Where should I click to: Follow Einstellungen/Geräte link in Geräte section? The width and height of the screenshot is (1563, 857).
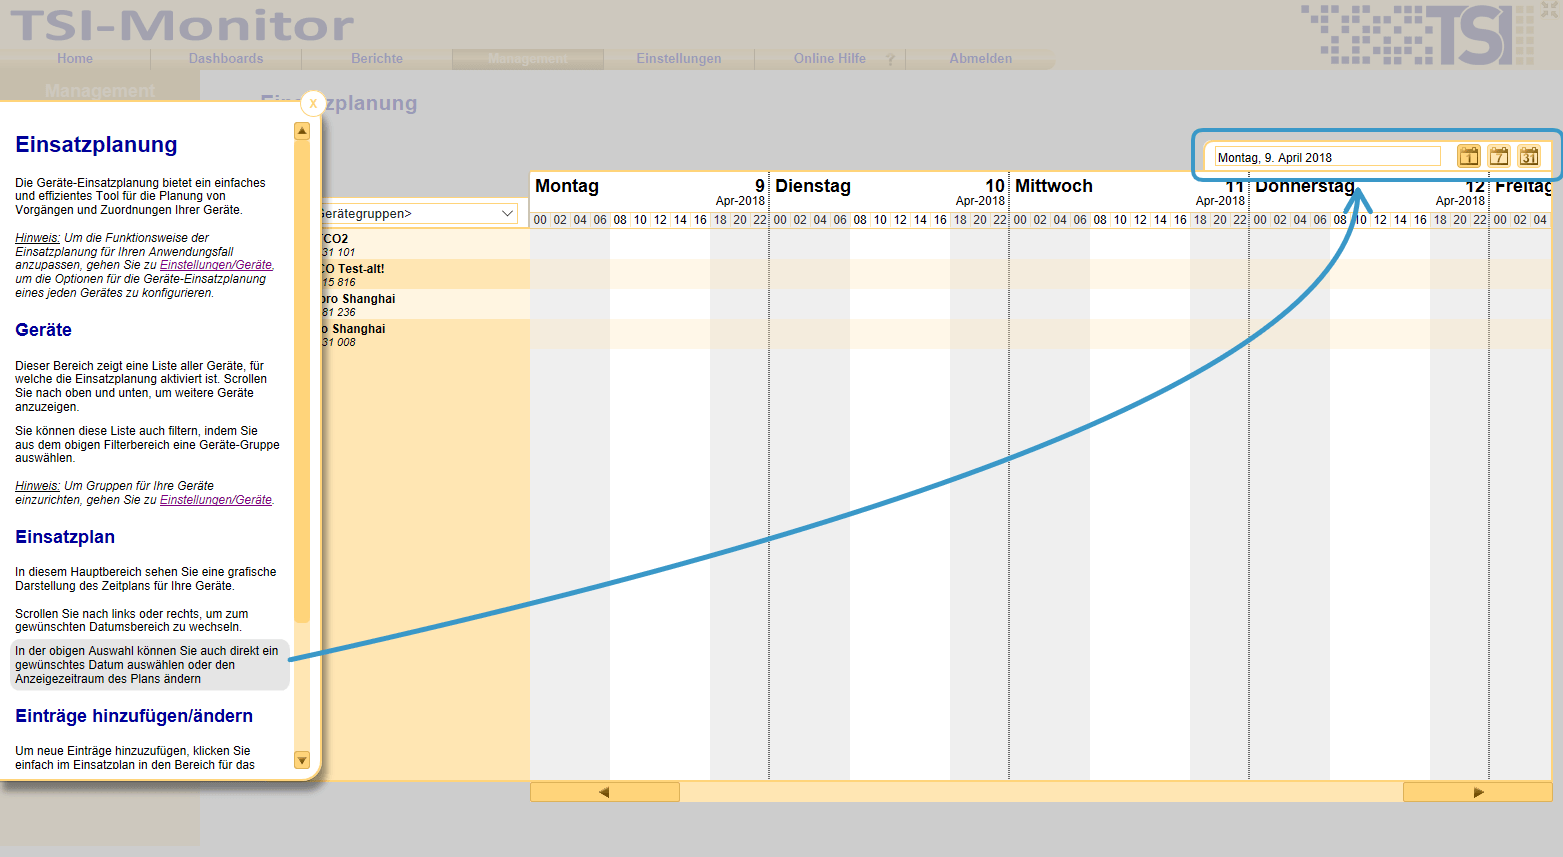click(x=216, y=500)
